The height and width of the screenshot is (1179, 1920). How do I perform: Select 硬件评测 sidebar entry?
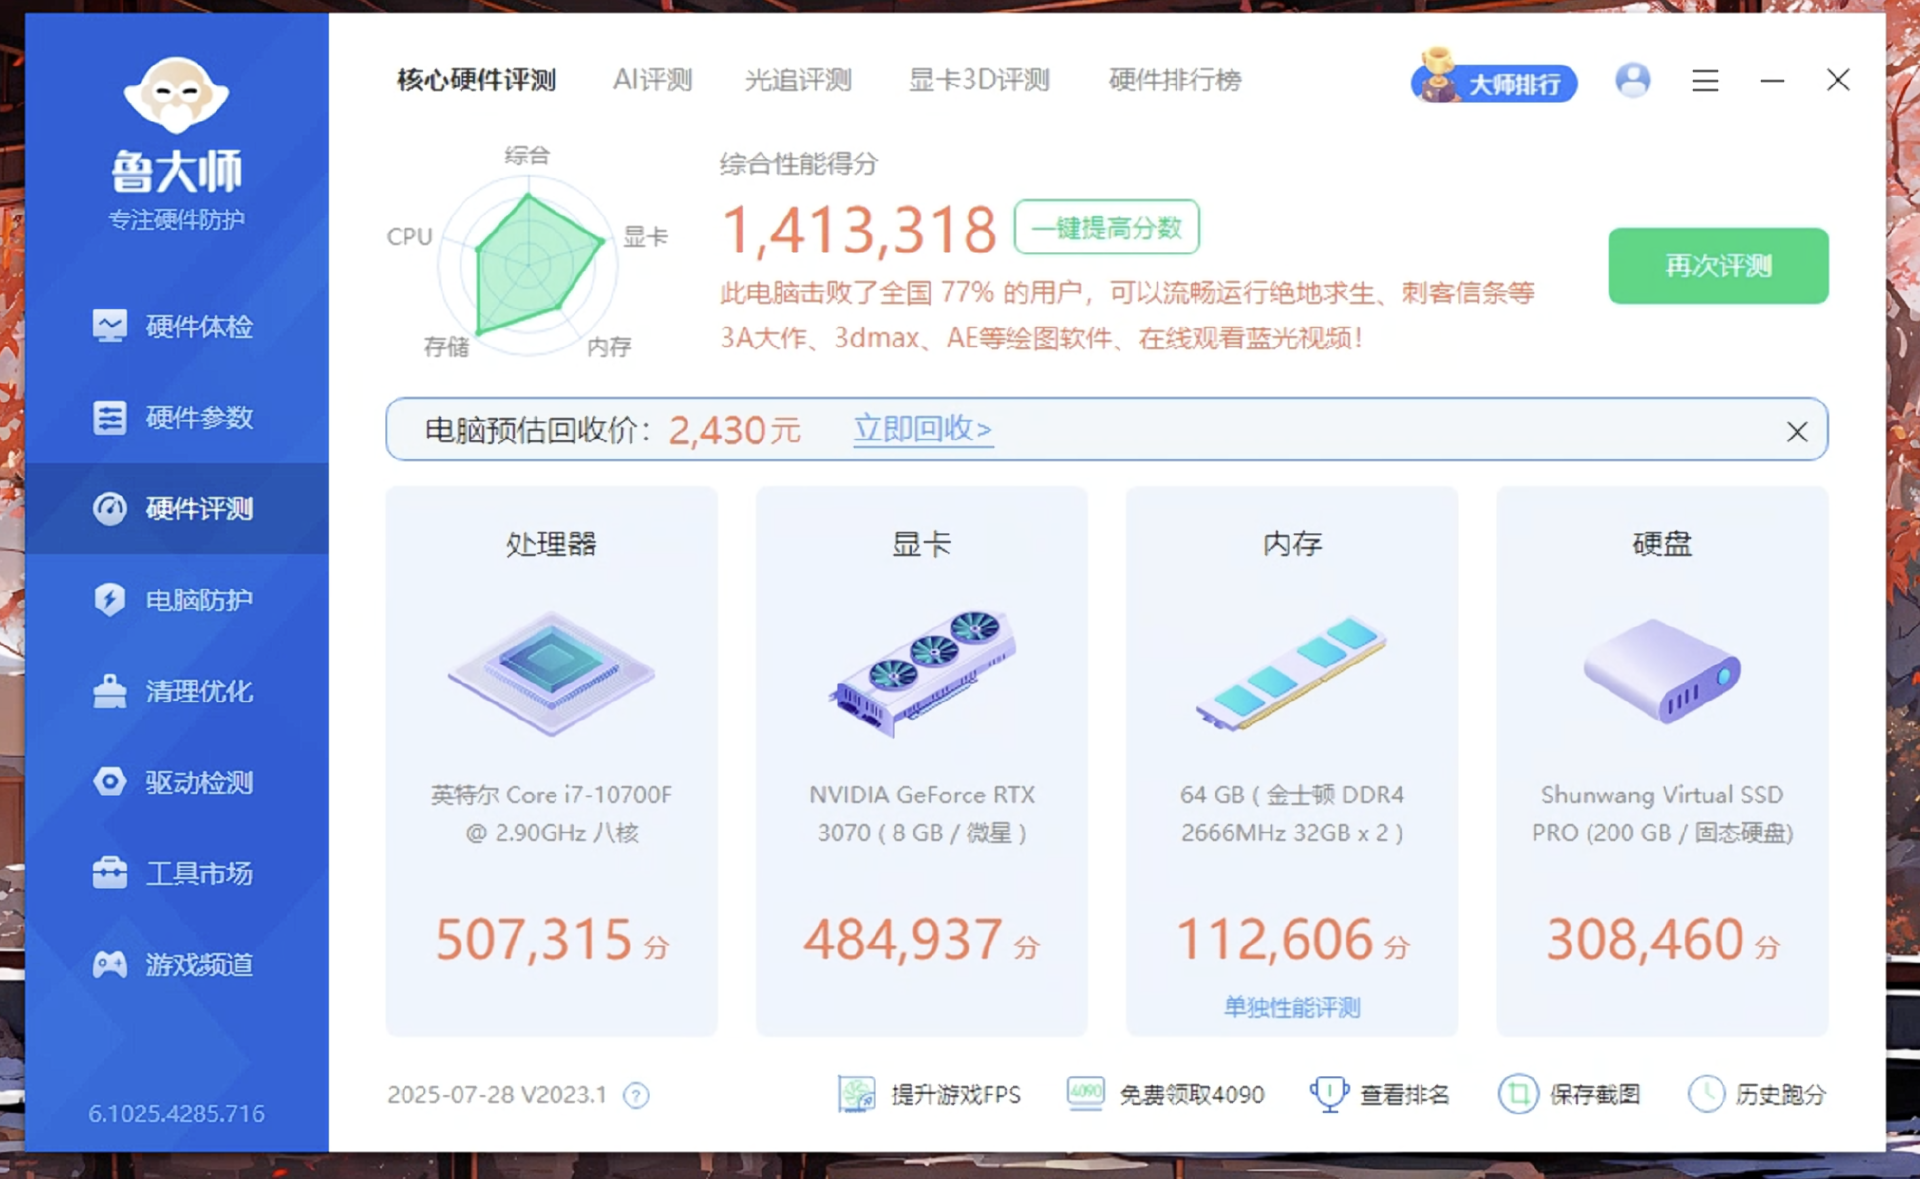[176, 508]
